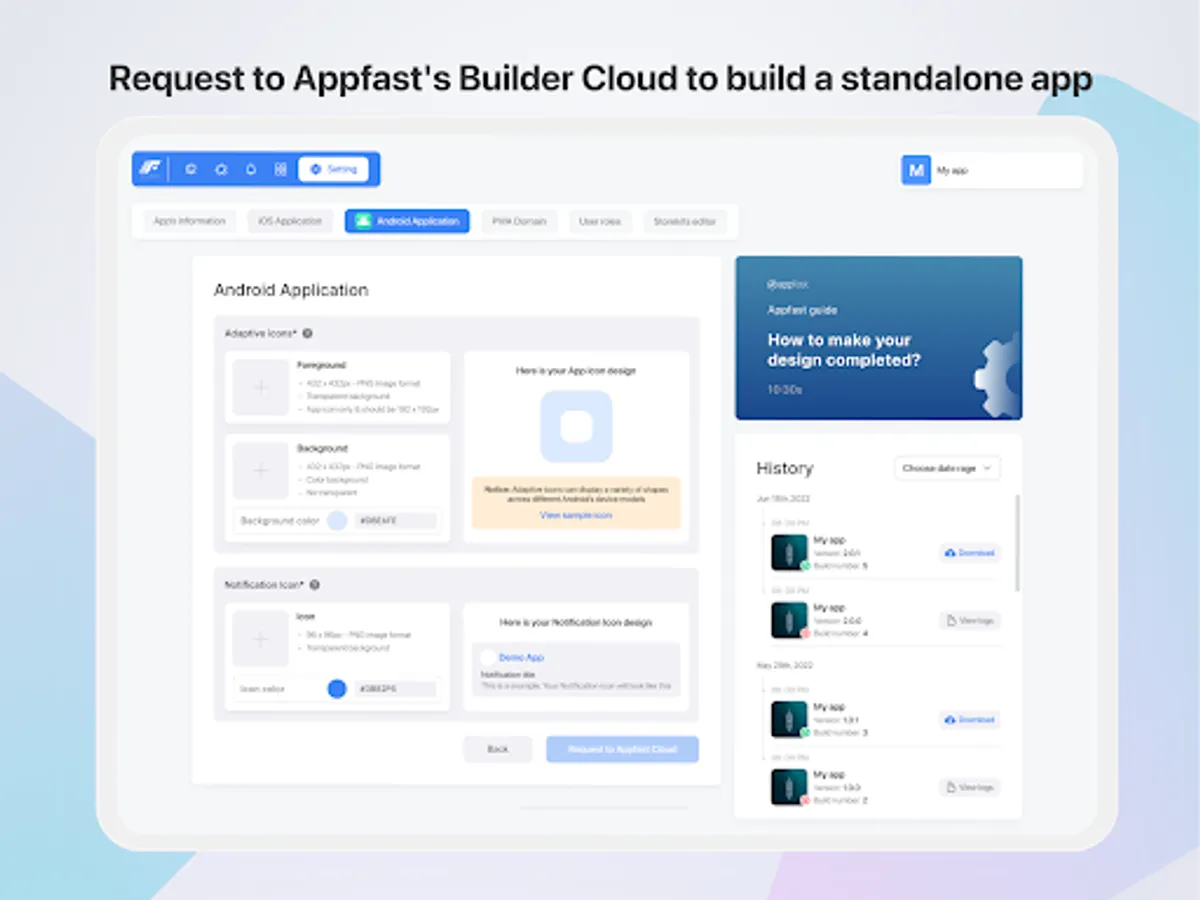
Task: Click the first round icon after the Appfast logo
Action: click(191, 170)
